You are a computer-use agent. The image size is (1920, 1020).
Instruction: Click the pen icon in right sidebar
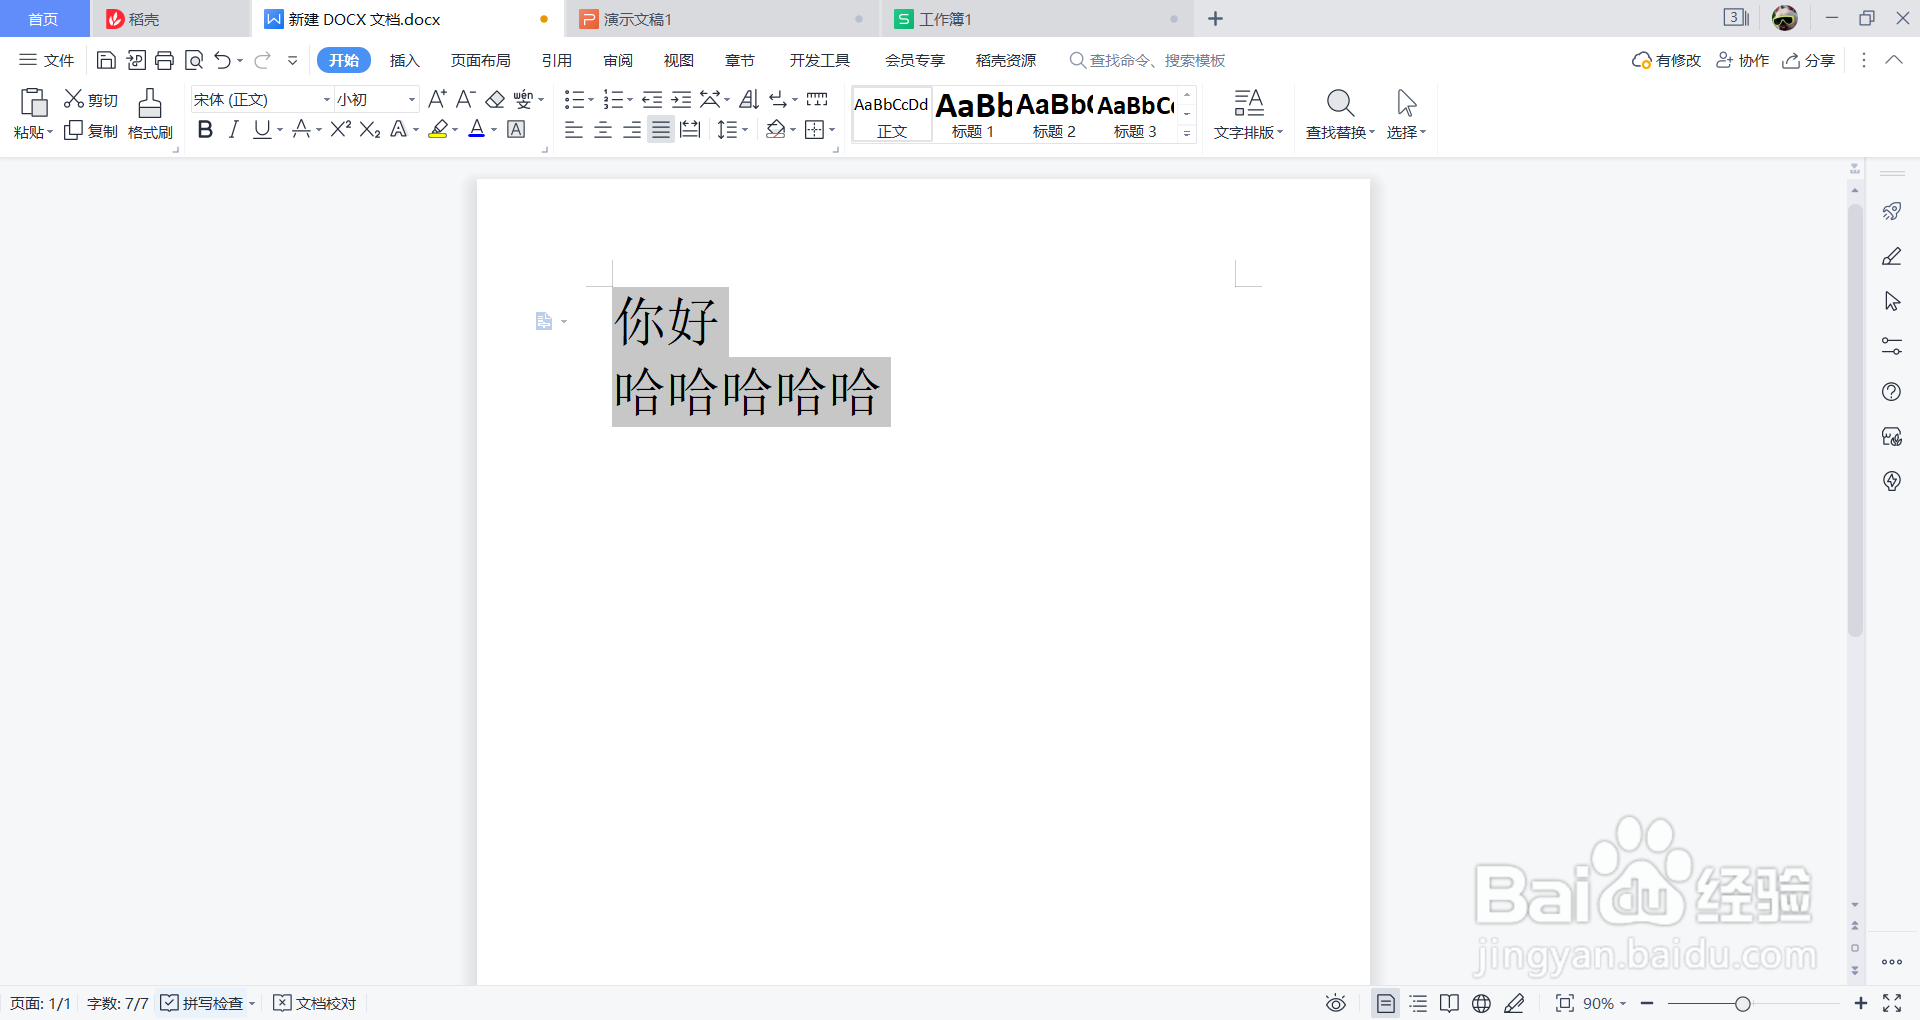tap(1892, 256)
